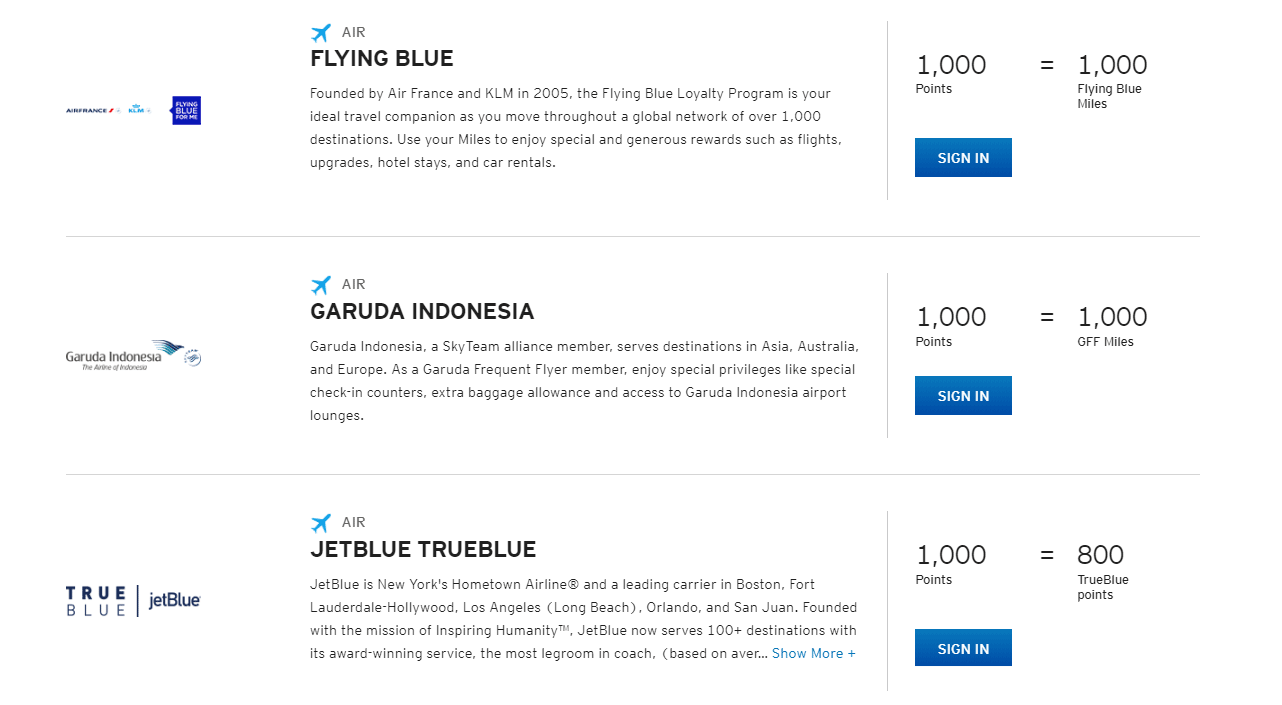Viewport: 1282px width, 705px height.
Task: Sign in for Garuda Indonesia transfer
Action: click(963, 396)
